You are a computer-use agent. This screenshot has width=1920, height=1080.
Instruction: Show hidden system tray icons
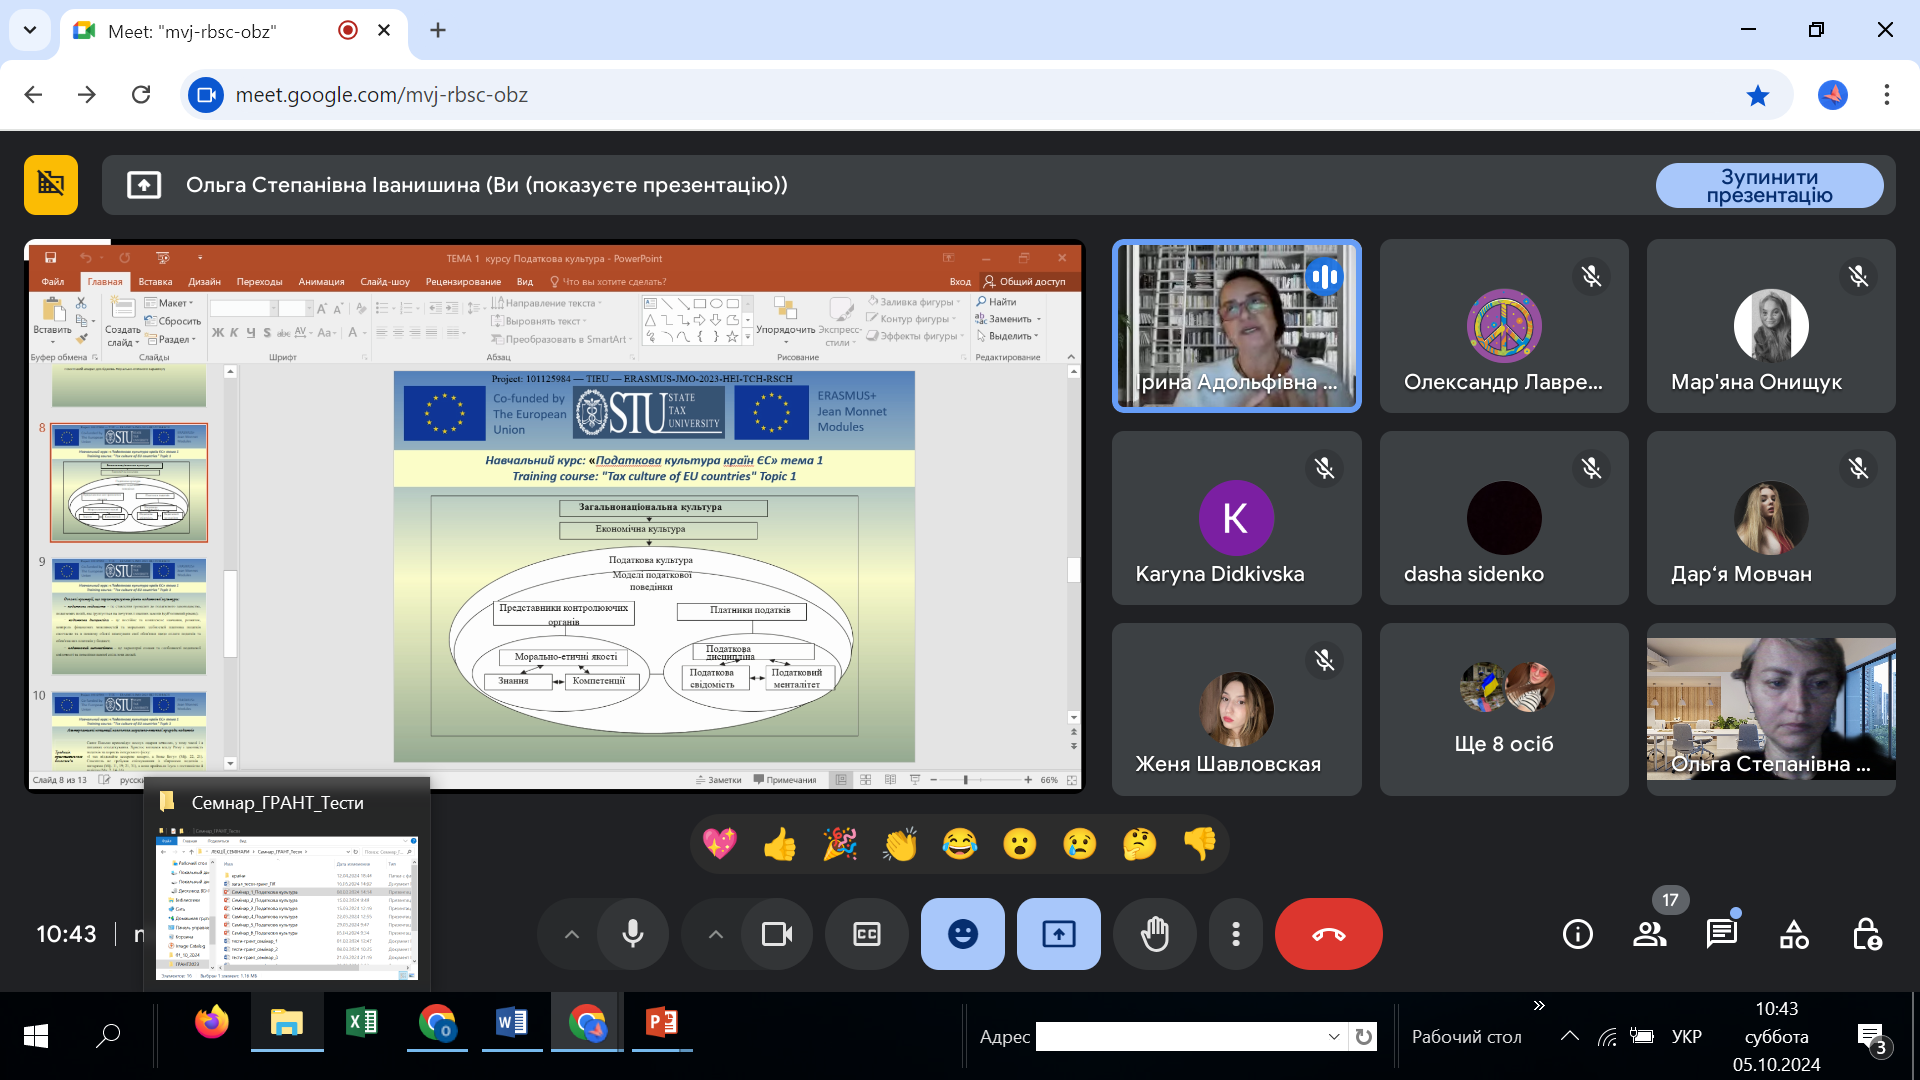1570,1036
